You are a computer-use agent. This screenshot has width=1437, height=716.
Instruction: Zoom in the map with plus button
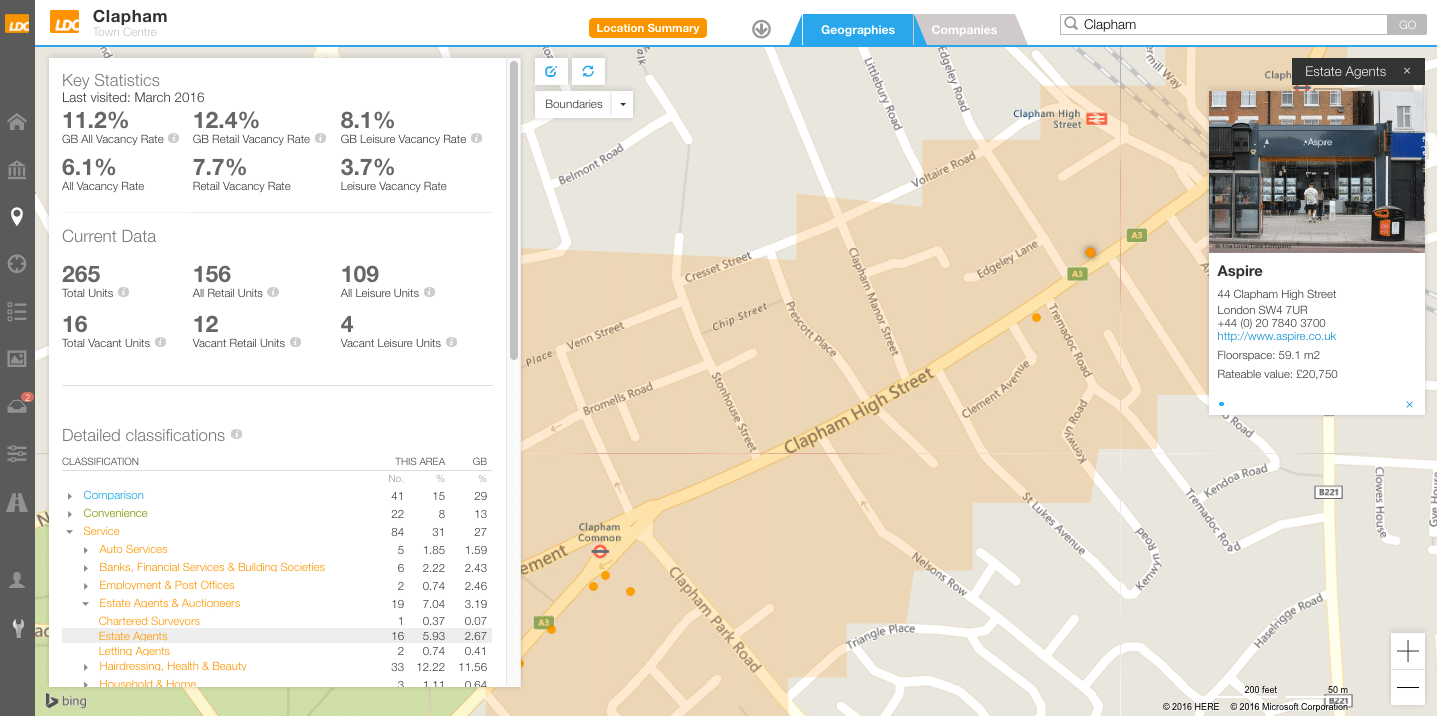click(1408, 652)
